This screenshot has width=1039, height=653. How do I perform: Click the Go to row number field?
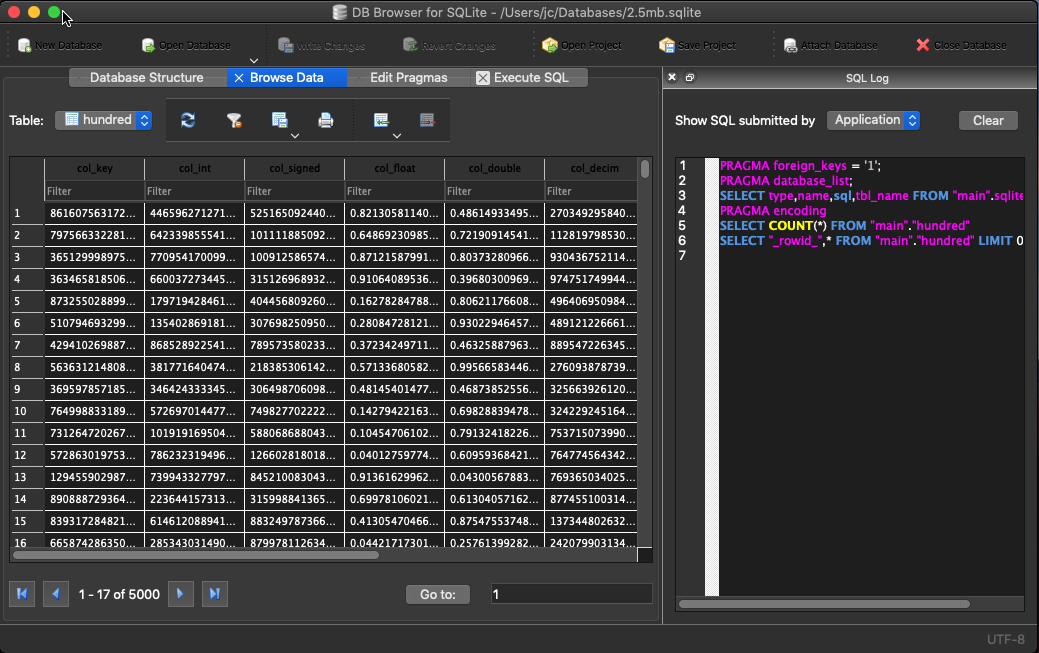point(571,594)
